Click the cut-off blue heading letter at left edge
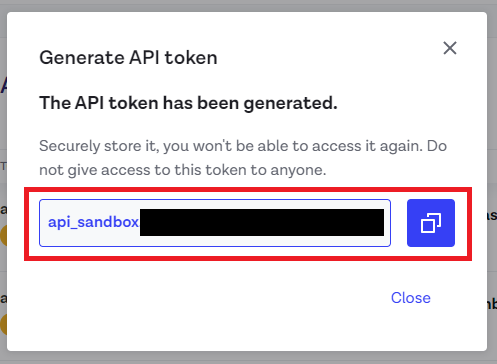Screen dimensions: 497x364 click(3, 86)
